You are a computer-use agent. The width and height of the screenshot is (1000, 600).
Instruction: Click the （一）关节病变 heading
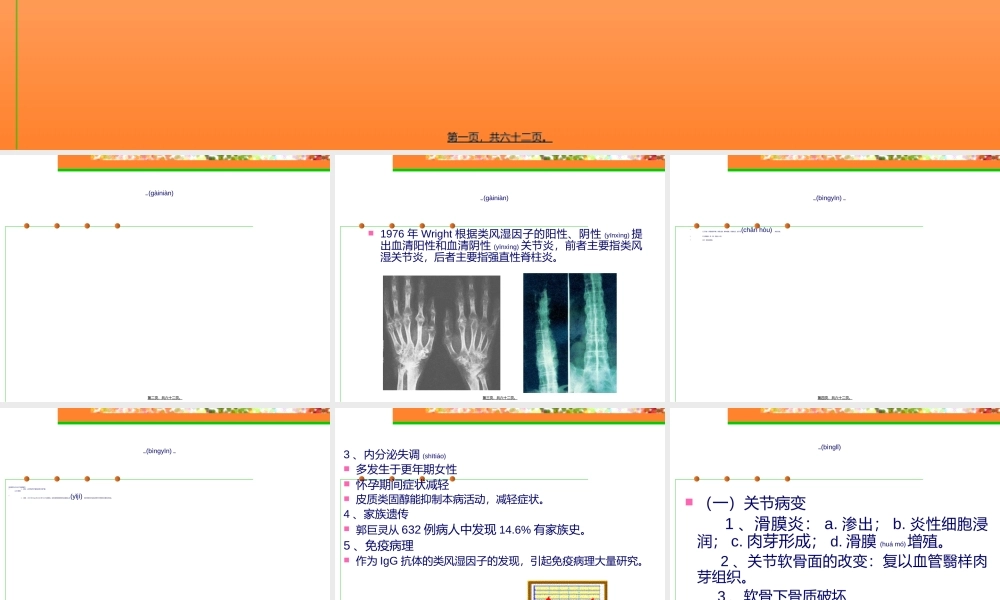click(x=755, y=503)
